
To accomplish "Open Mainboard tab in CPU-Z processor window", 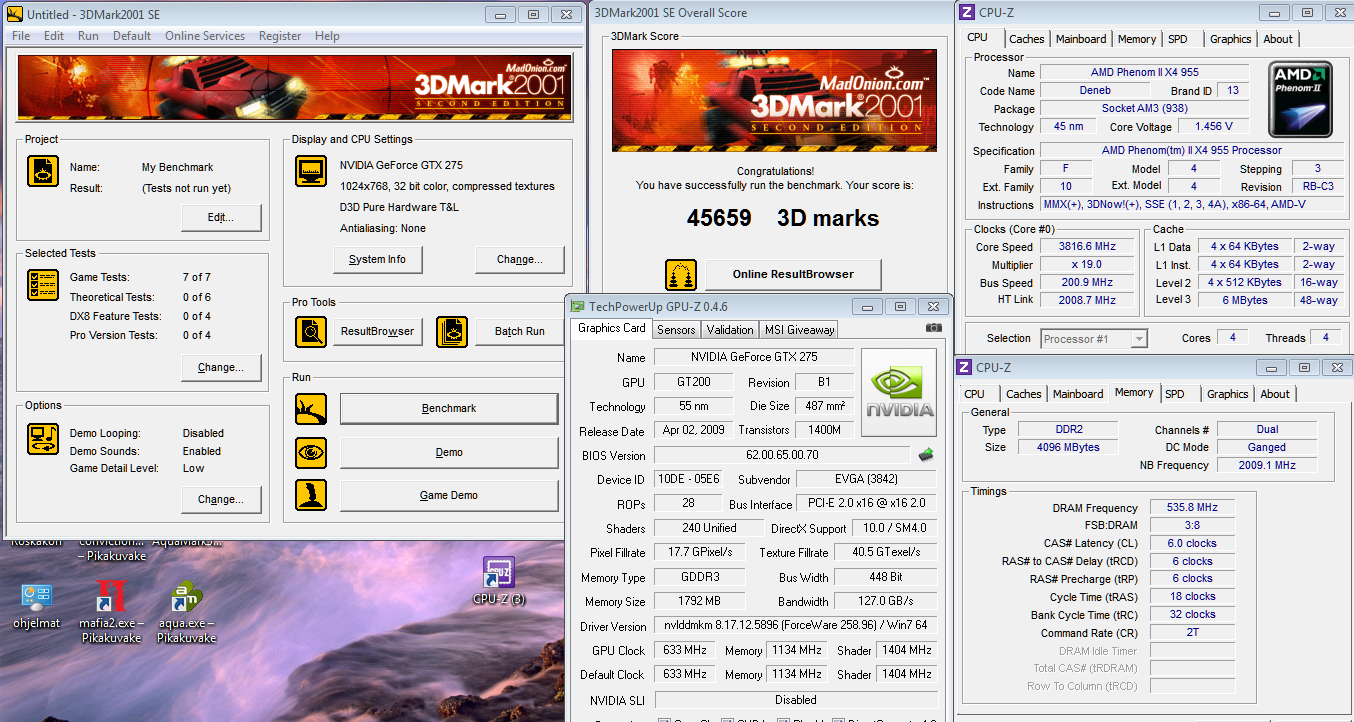I will 1080,39.
